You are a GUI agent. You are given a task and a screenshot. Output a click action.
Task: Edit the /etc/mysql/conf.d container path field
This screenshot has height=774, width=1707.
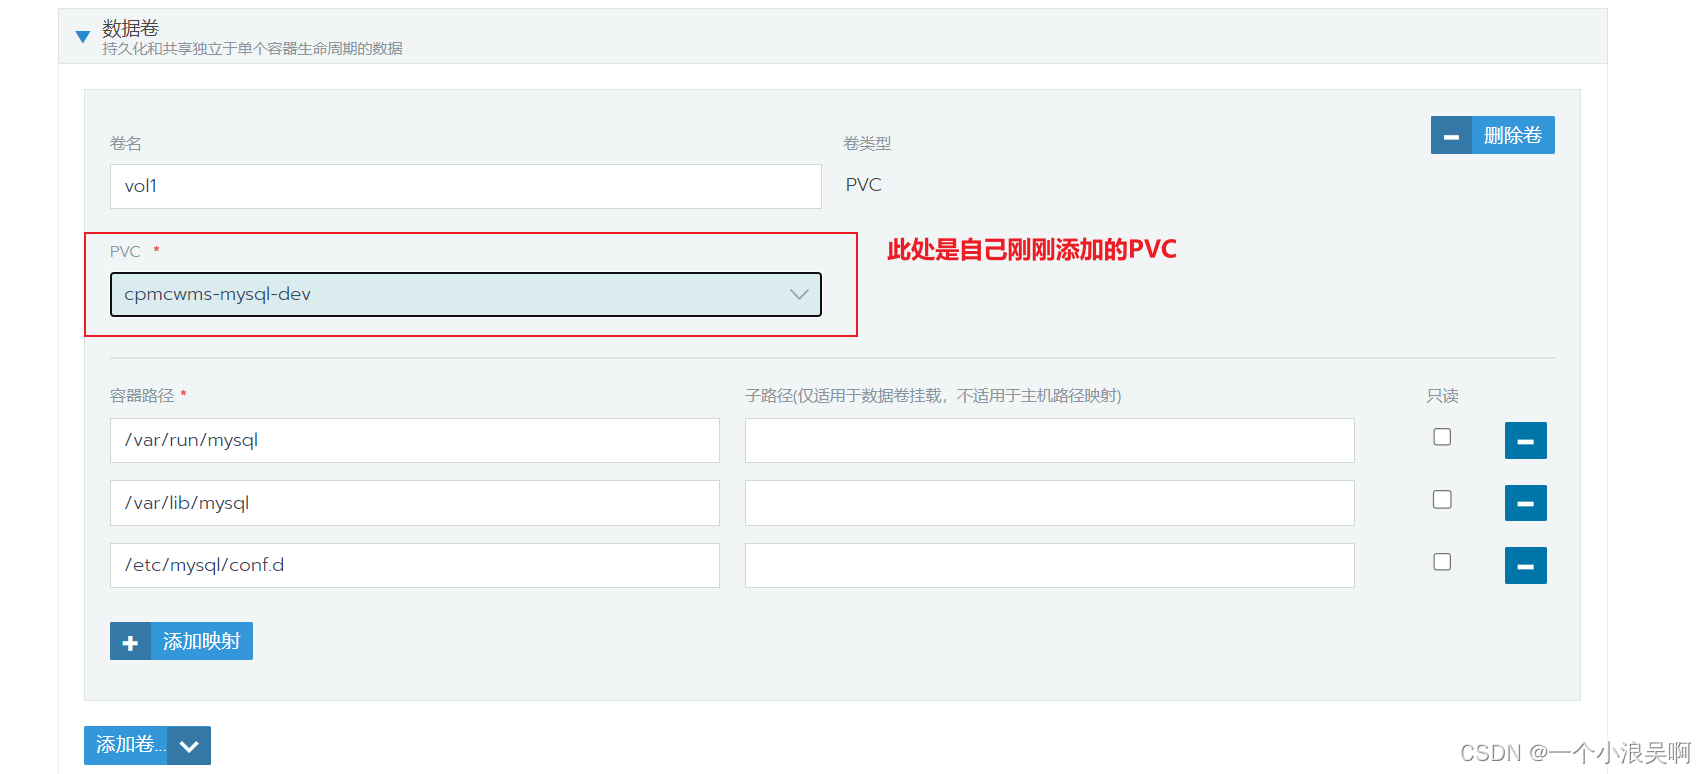414,565
